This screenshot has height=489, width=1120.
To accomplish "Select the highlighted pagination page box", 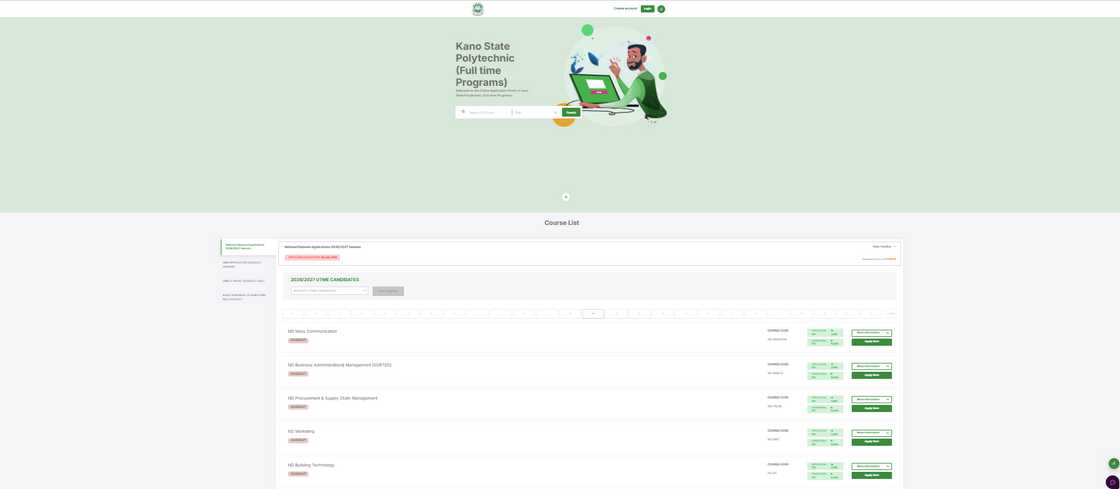I will pyautogui.click(x=593, y=313).
